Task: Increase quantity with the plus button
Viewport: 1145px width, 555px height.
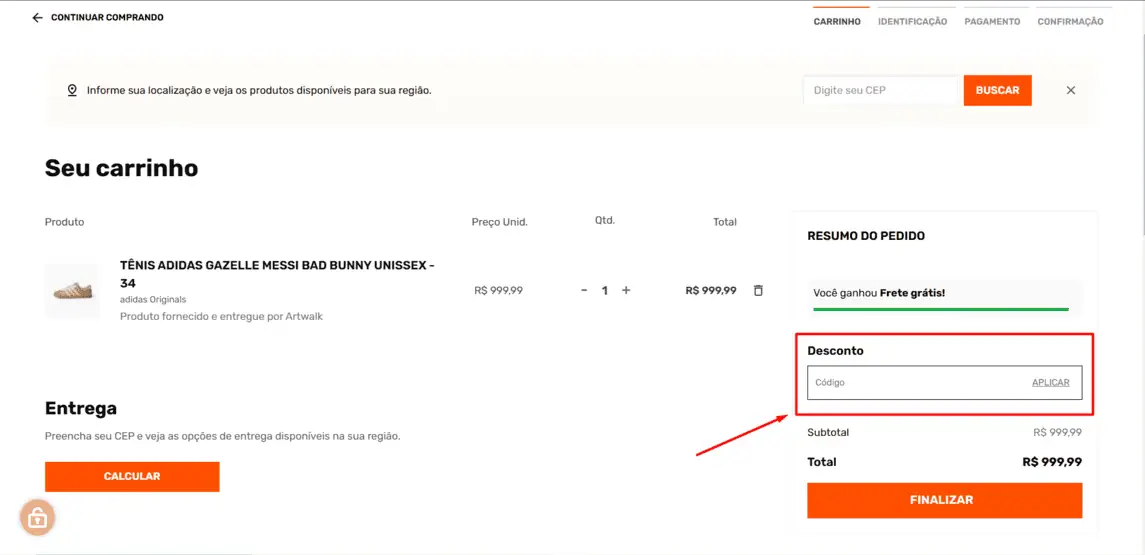Action: click(x=626, y=290)
